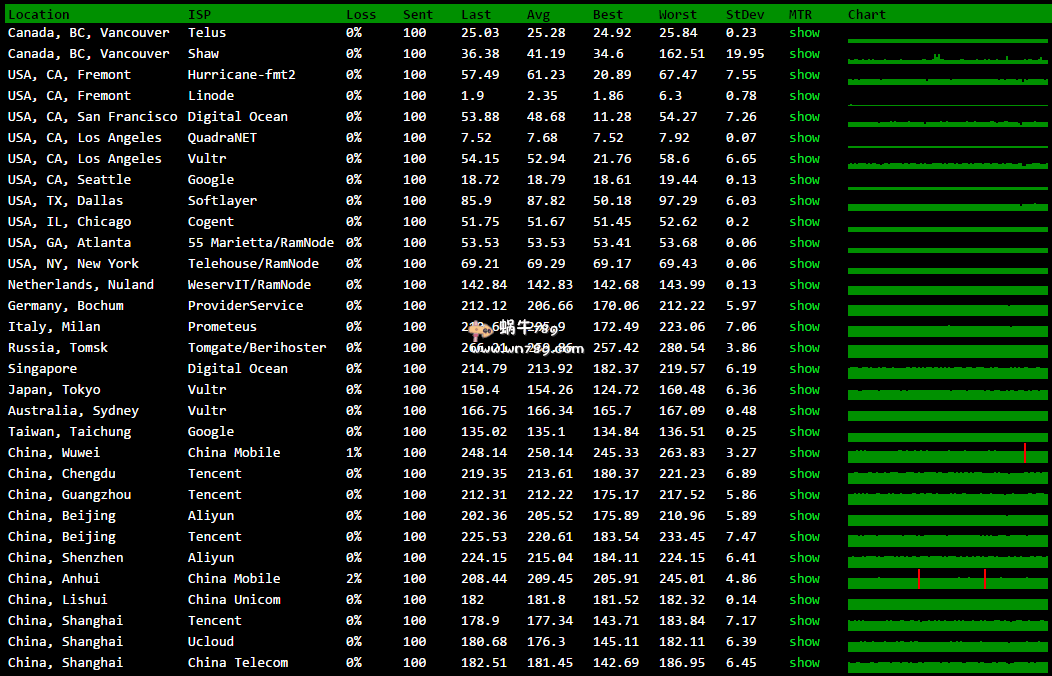Image resolution: width=1052 pixels, height=676 pixels.
Task: Click 'show' for Dallas Softlayer row
Action: tap(804, 201)
